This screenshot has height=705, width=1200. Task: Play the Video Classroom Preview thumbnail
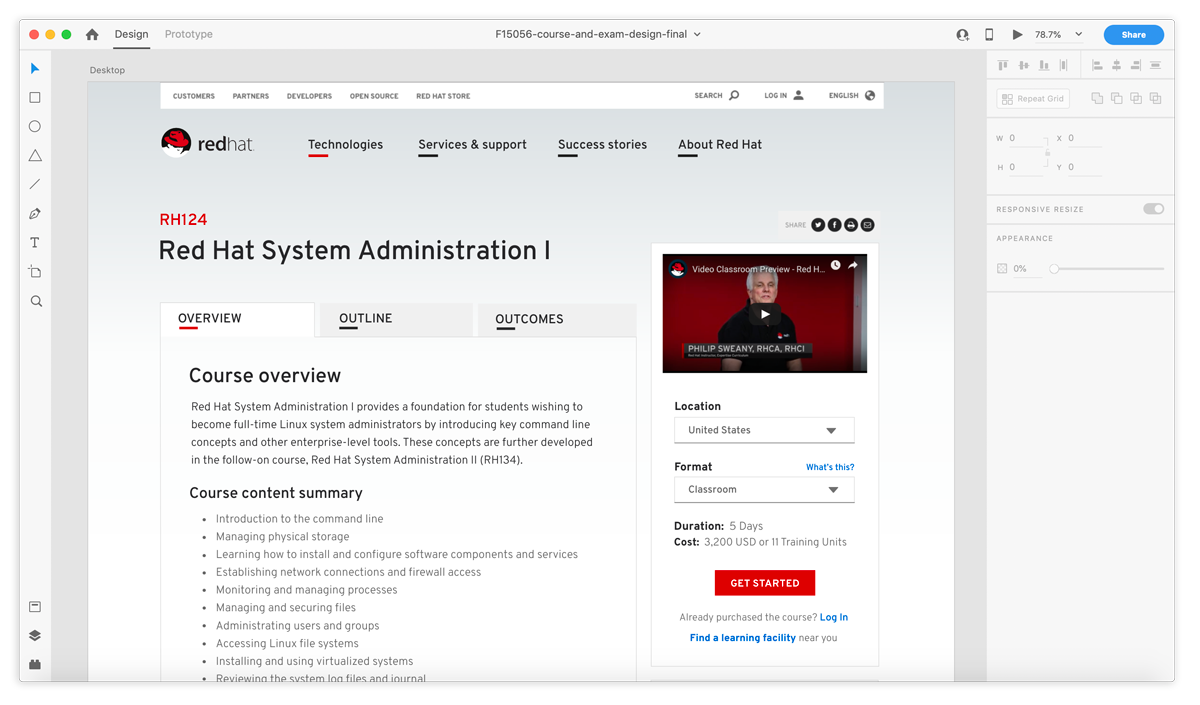[765, 314]
